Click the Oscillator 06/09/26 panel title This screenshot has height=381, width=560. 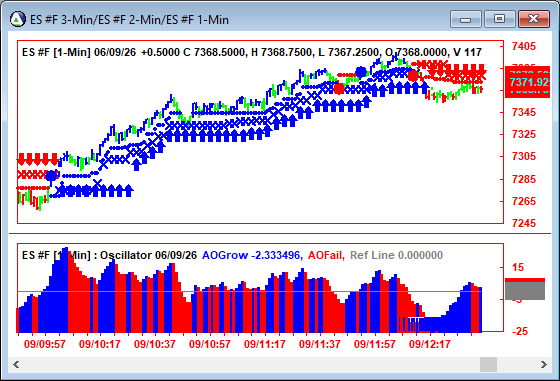tap(109, 255)
